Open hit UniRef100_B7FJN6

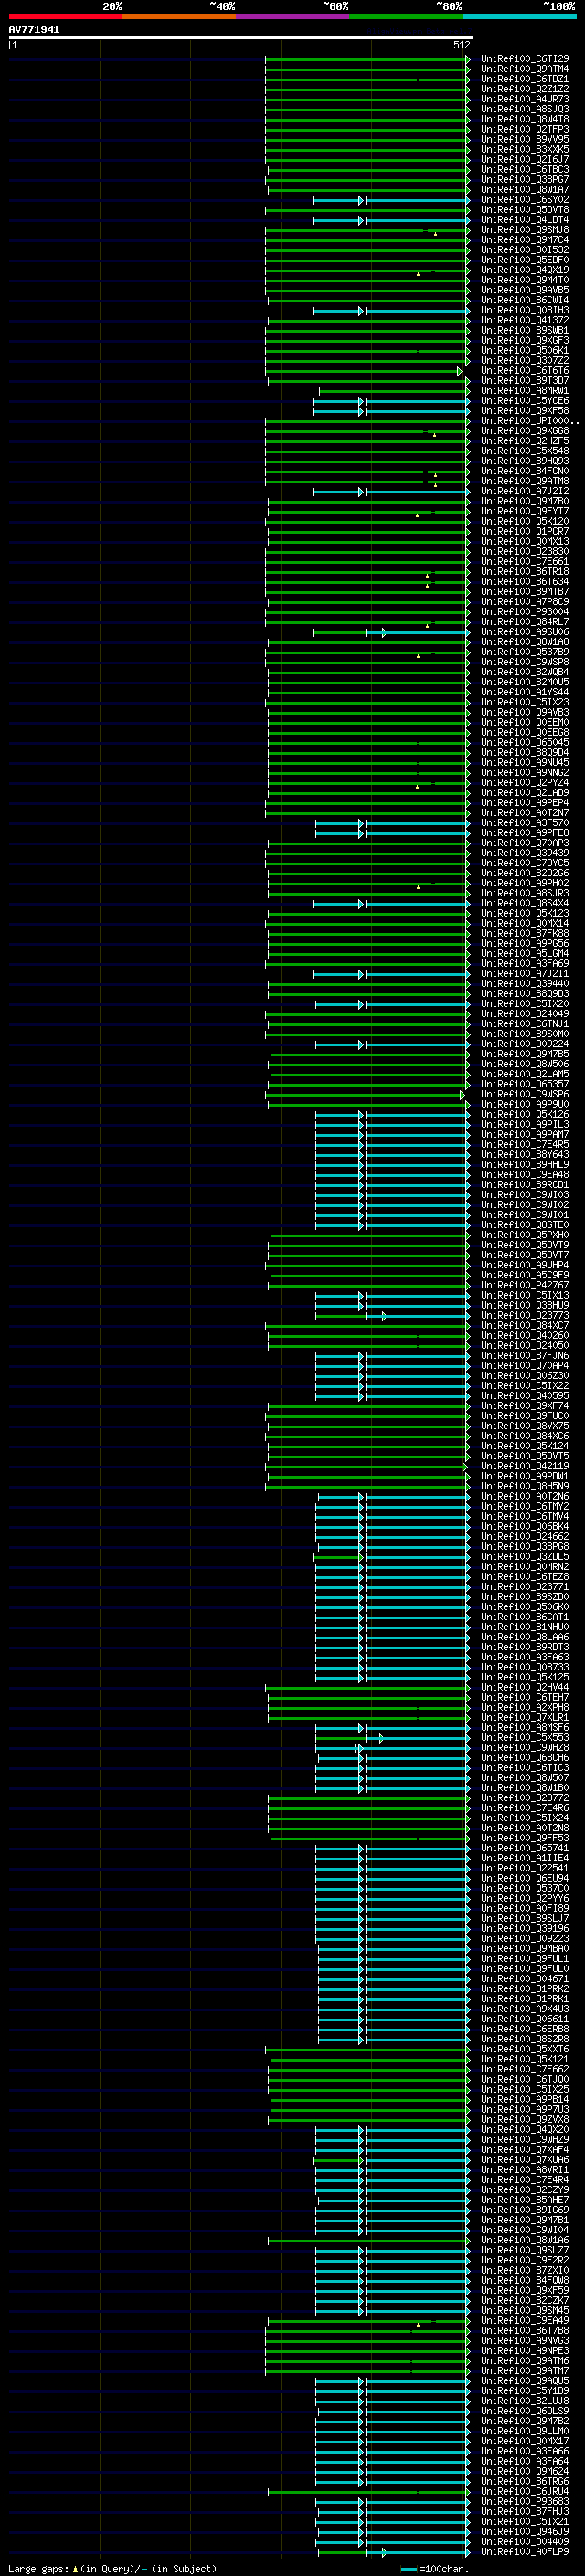pos(525,1356)
